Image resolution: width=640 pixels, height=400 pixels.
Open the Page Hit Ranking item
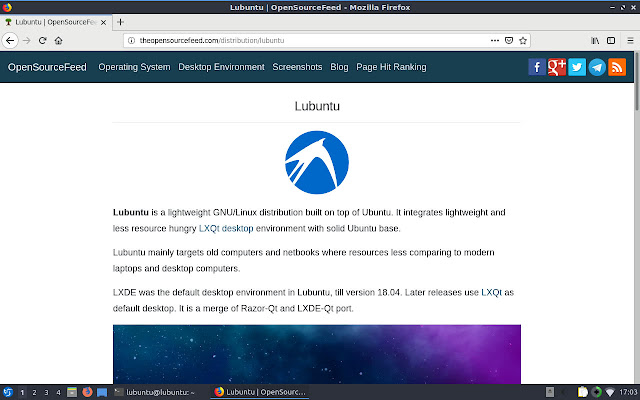tap(391, 67)
